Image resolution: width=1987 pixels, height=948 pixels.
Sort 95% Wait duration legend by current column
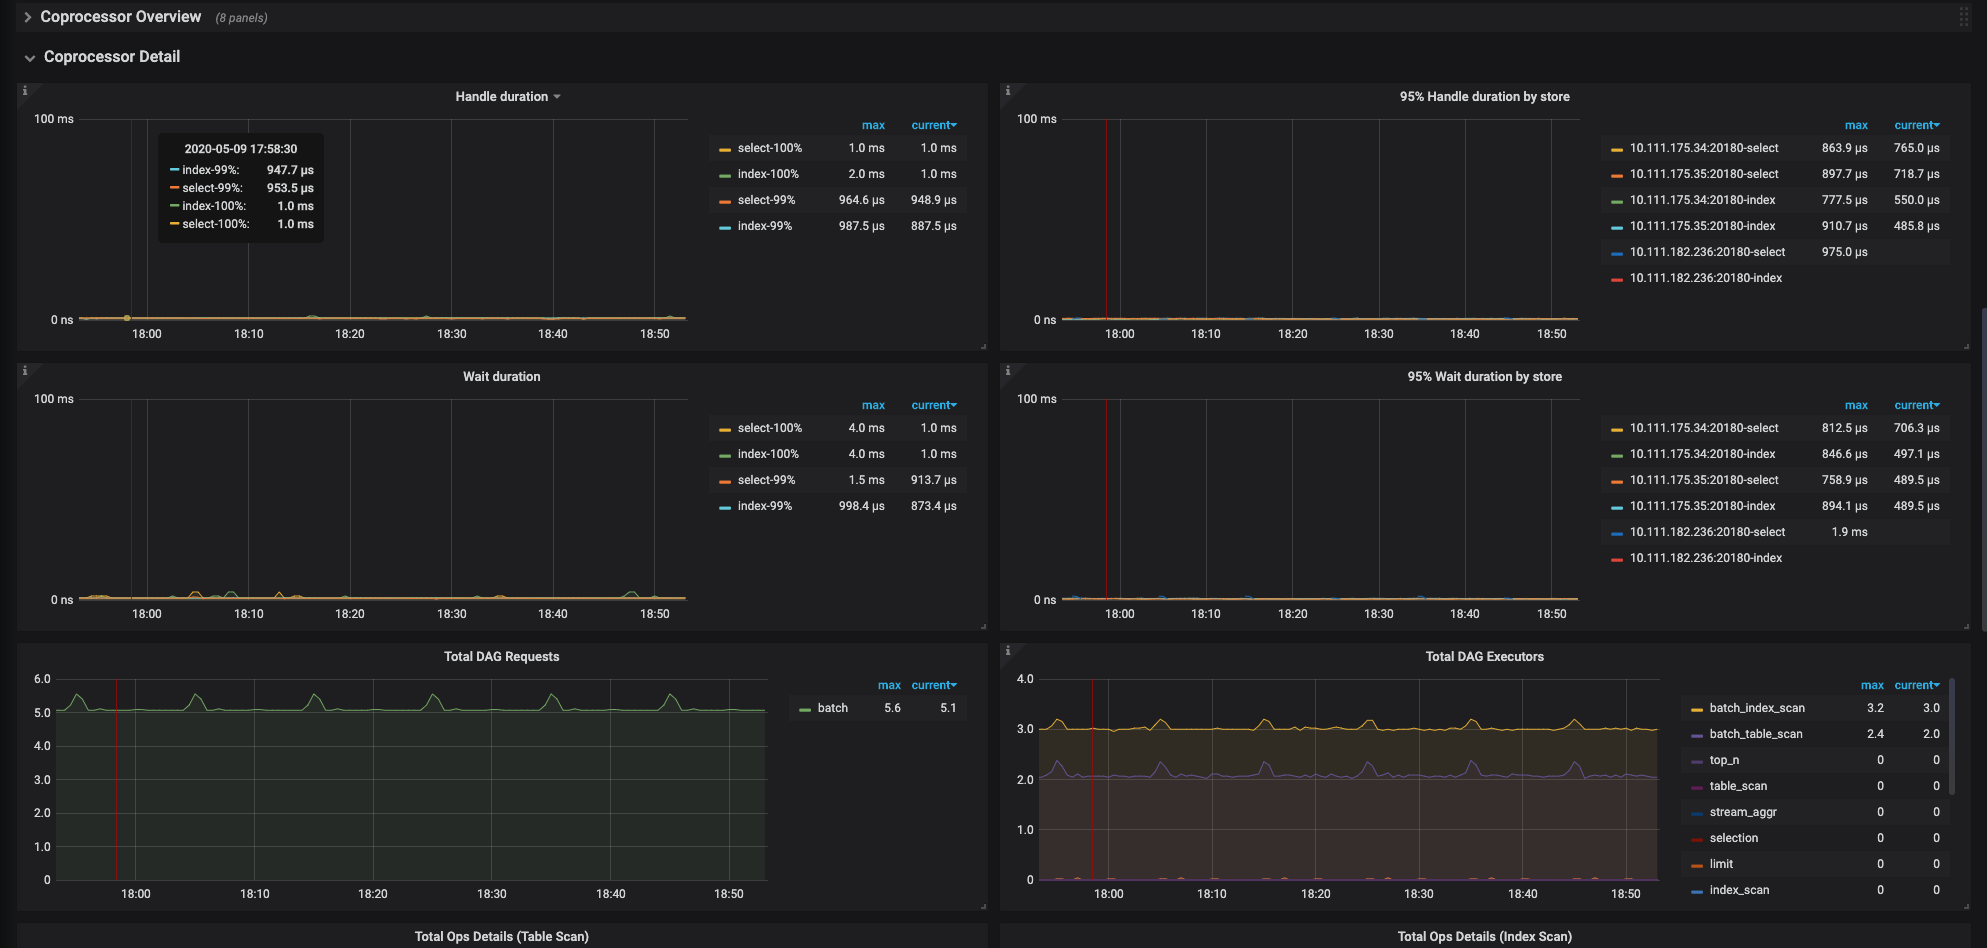(1915, 405)
